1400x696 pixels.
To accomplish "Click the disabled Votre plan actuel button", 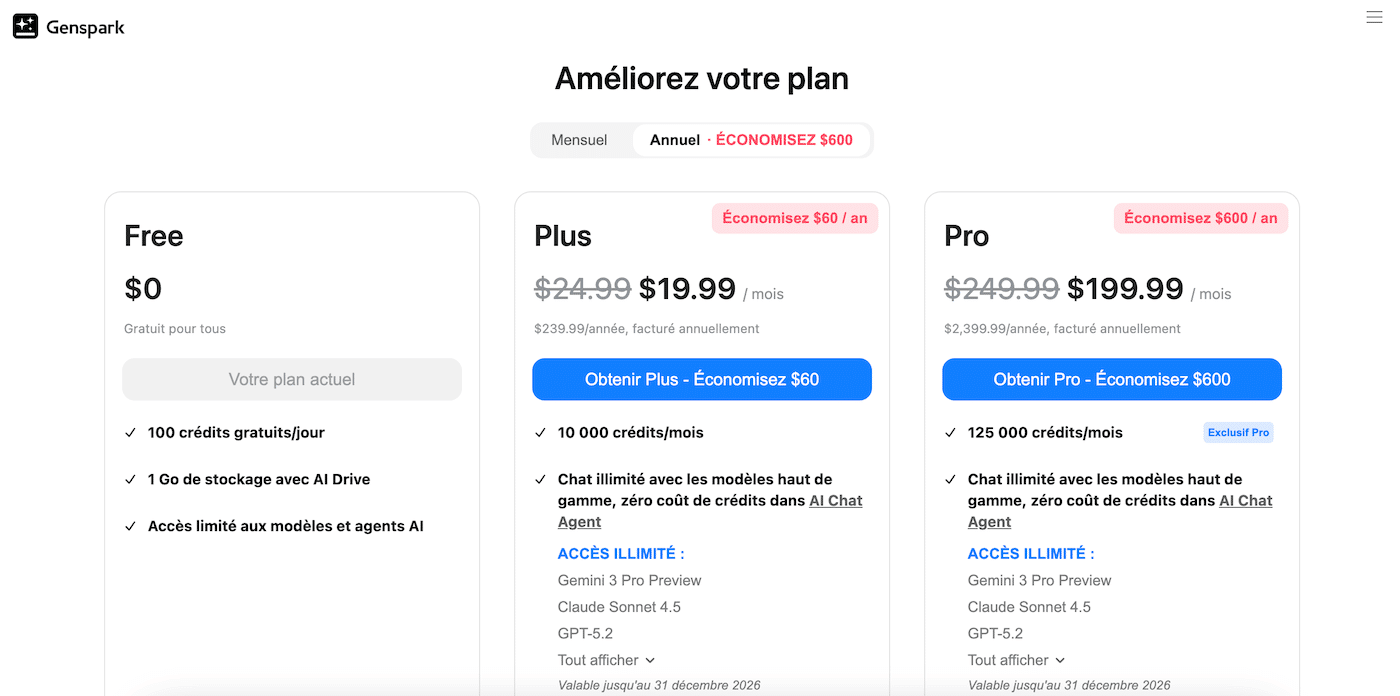I will pyautogui.click(x=292, y=380).
